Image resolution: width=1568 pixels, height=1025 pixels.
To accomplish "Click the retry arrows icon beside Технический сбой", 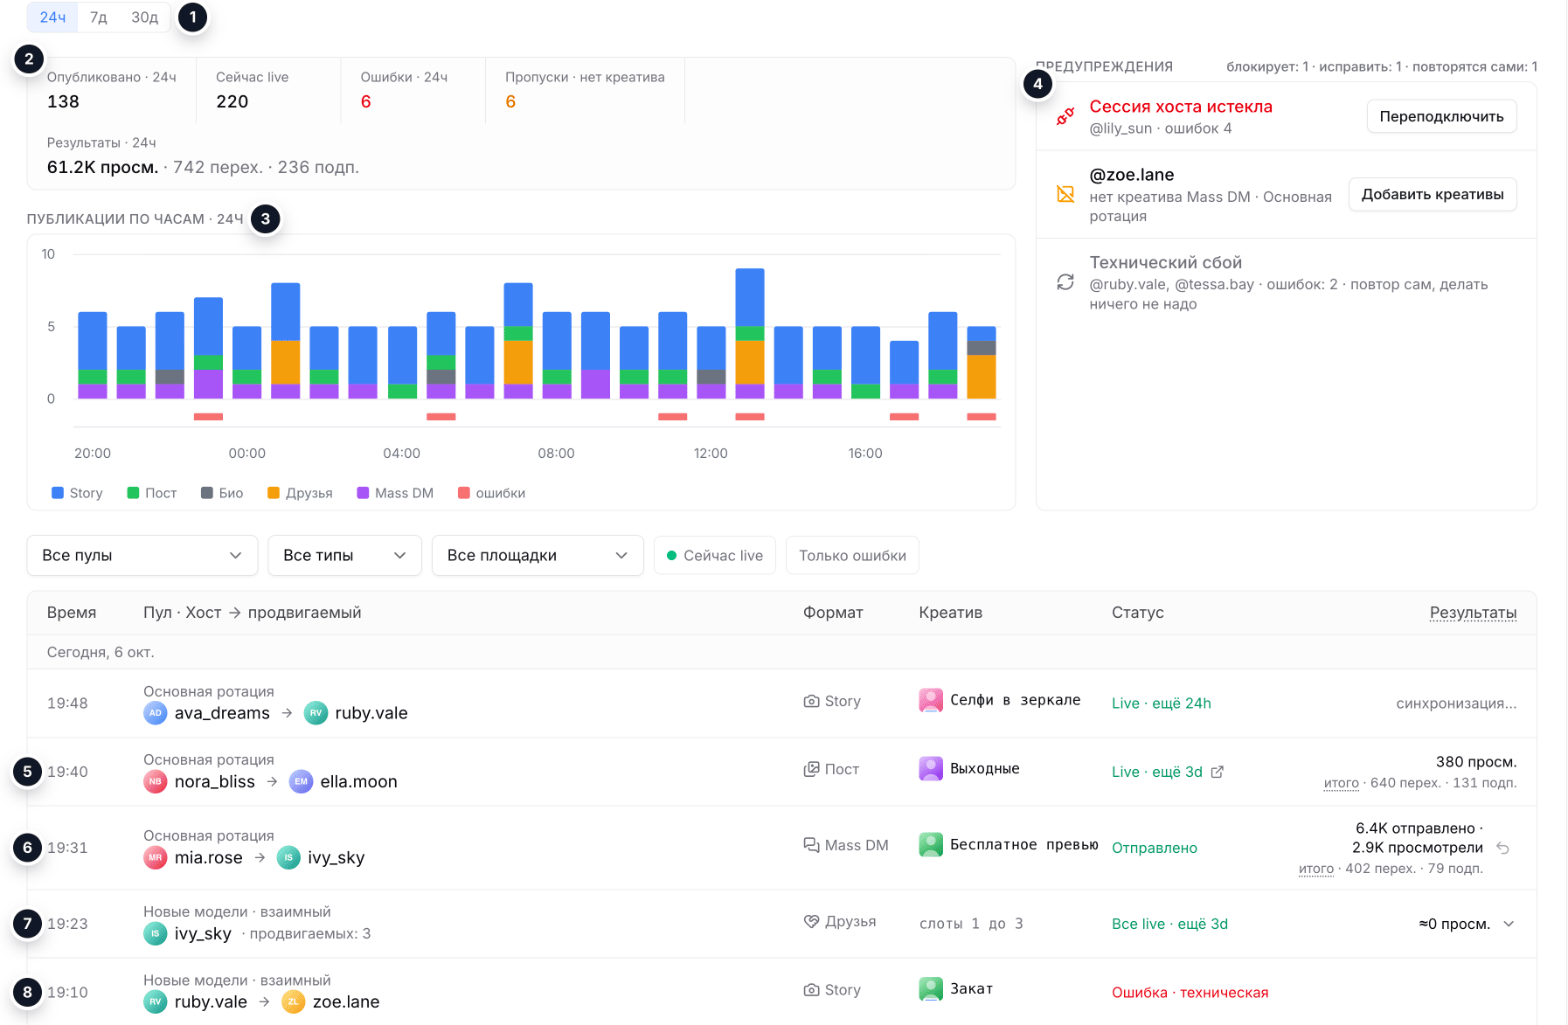I will point(1066,282).
